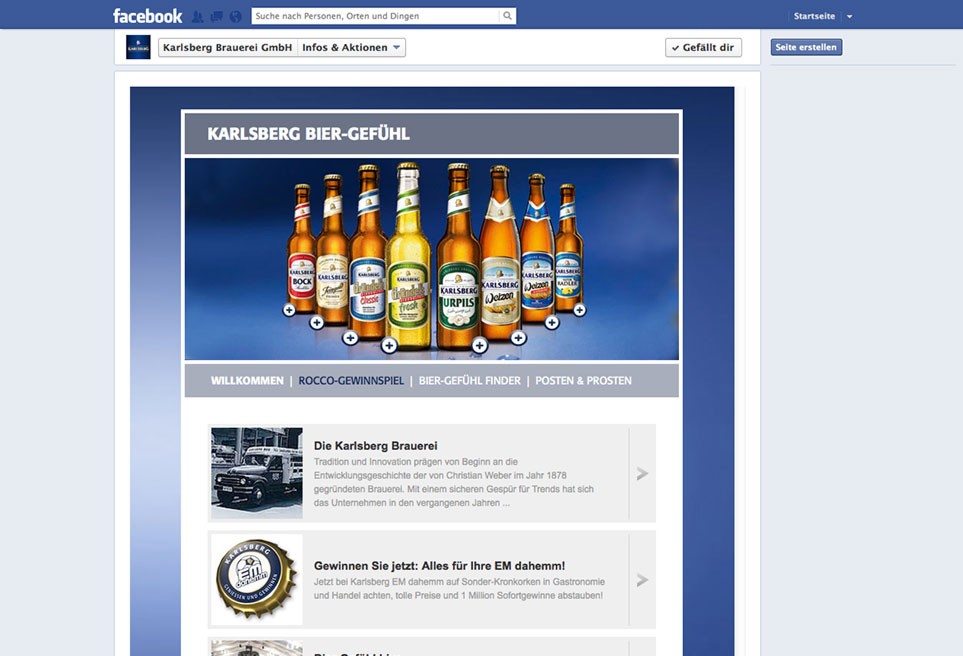Select the Posten & Prosten tab

point(583,381)
